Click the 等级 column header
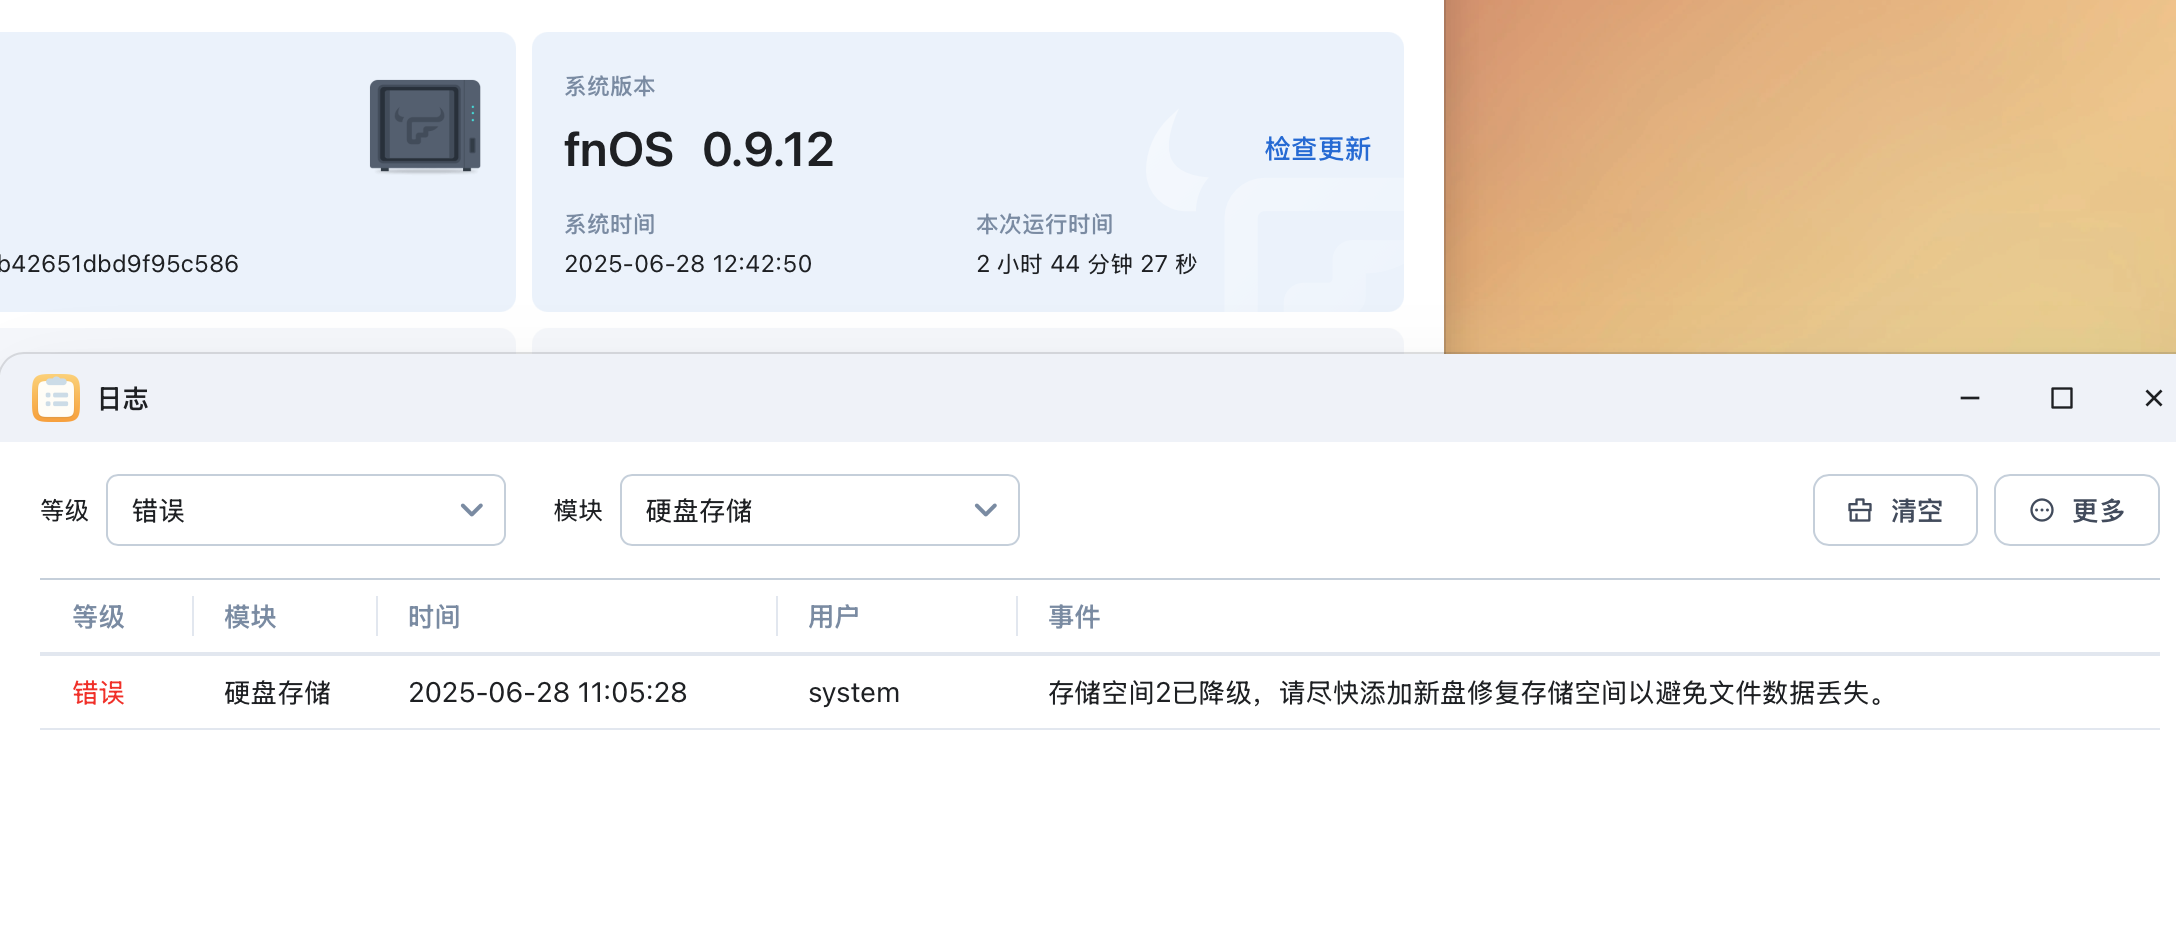 98,616
